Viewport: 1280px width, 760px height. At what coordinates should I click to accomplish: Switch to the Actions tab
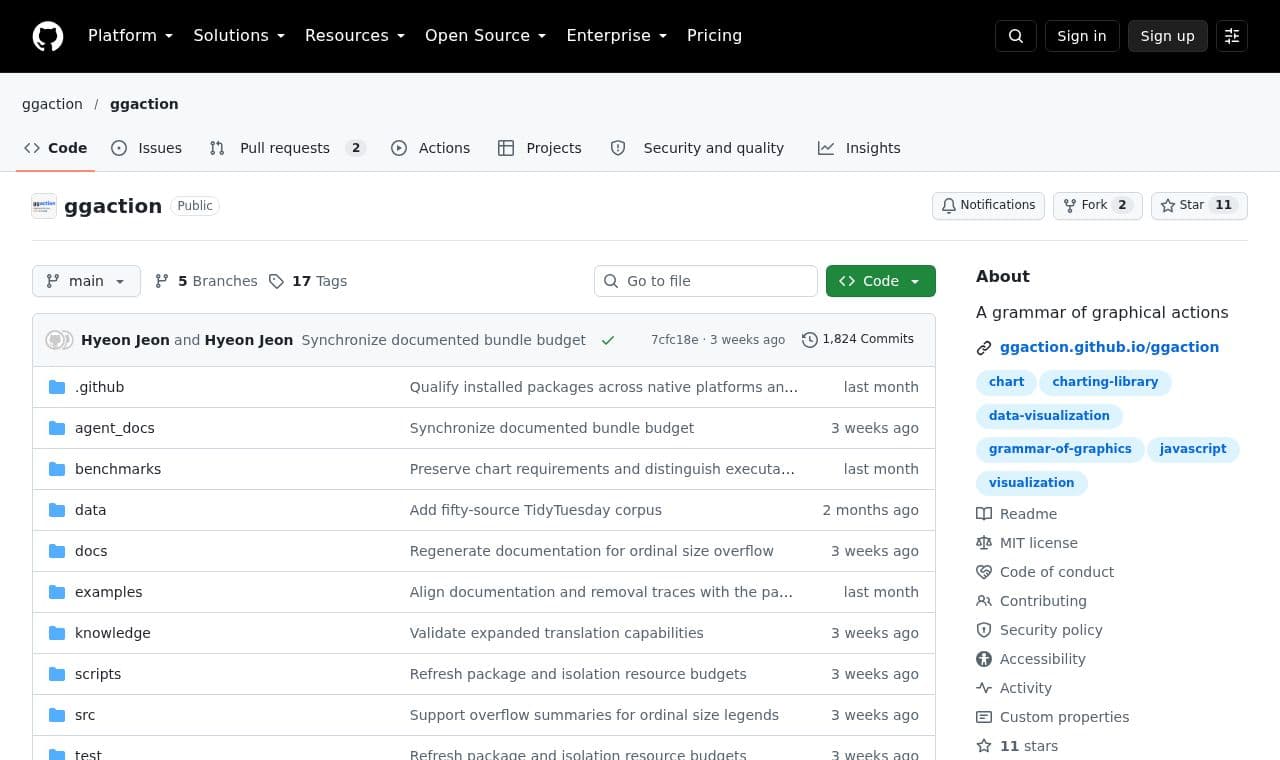tap(431, 148)
